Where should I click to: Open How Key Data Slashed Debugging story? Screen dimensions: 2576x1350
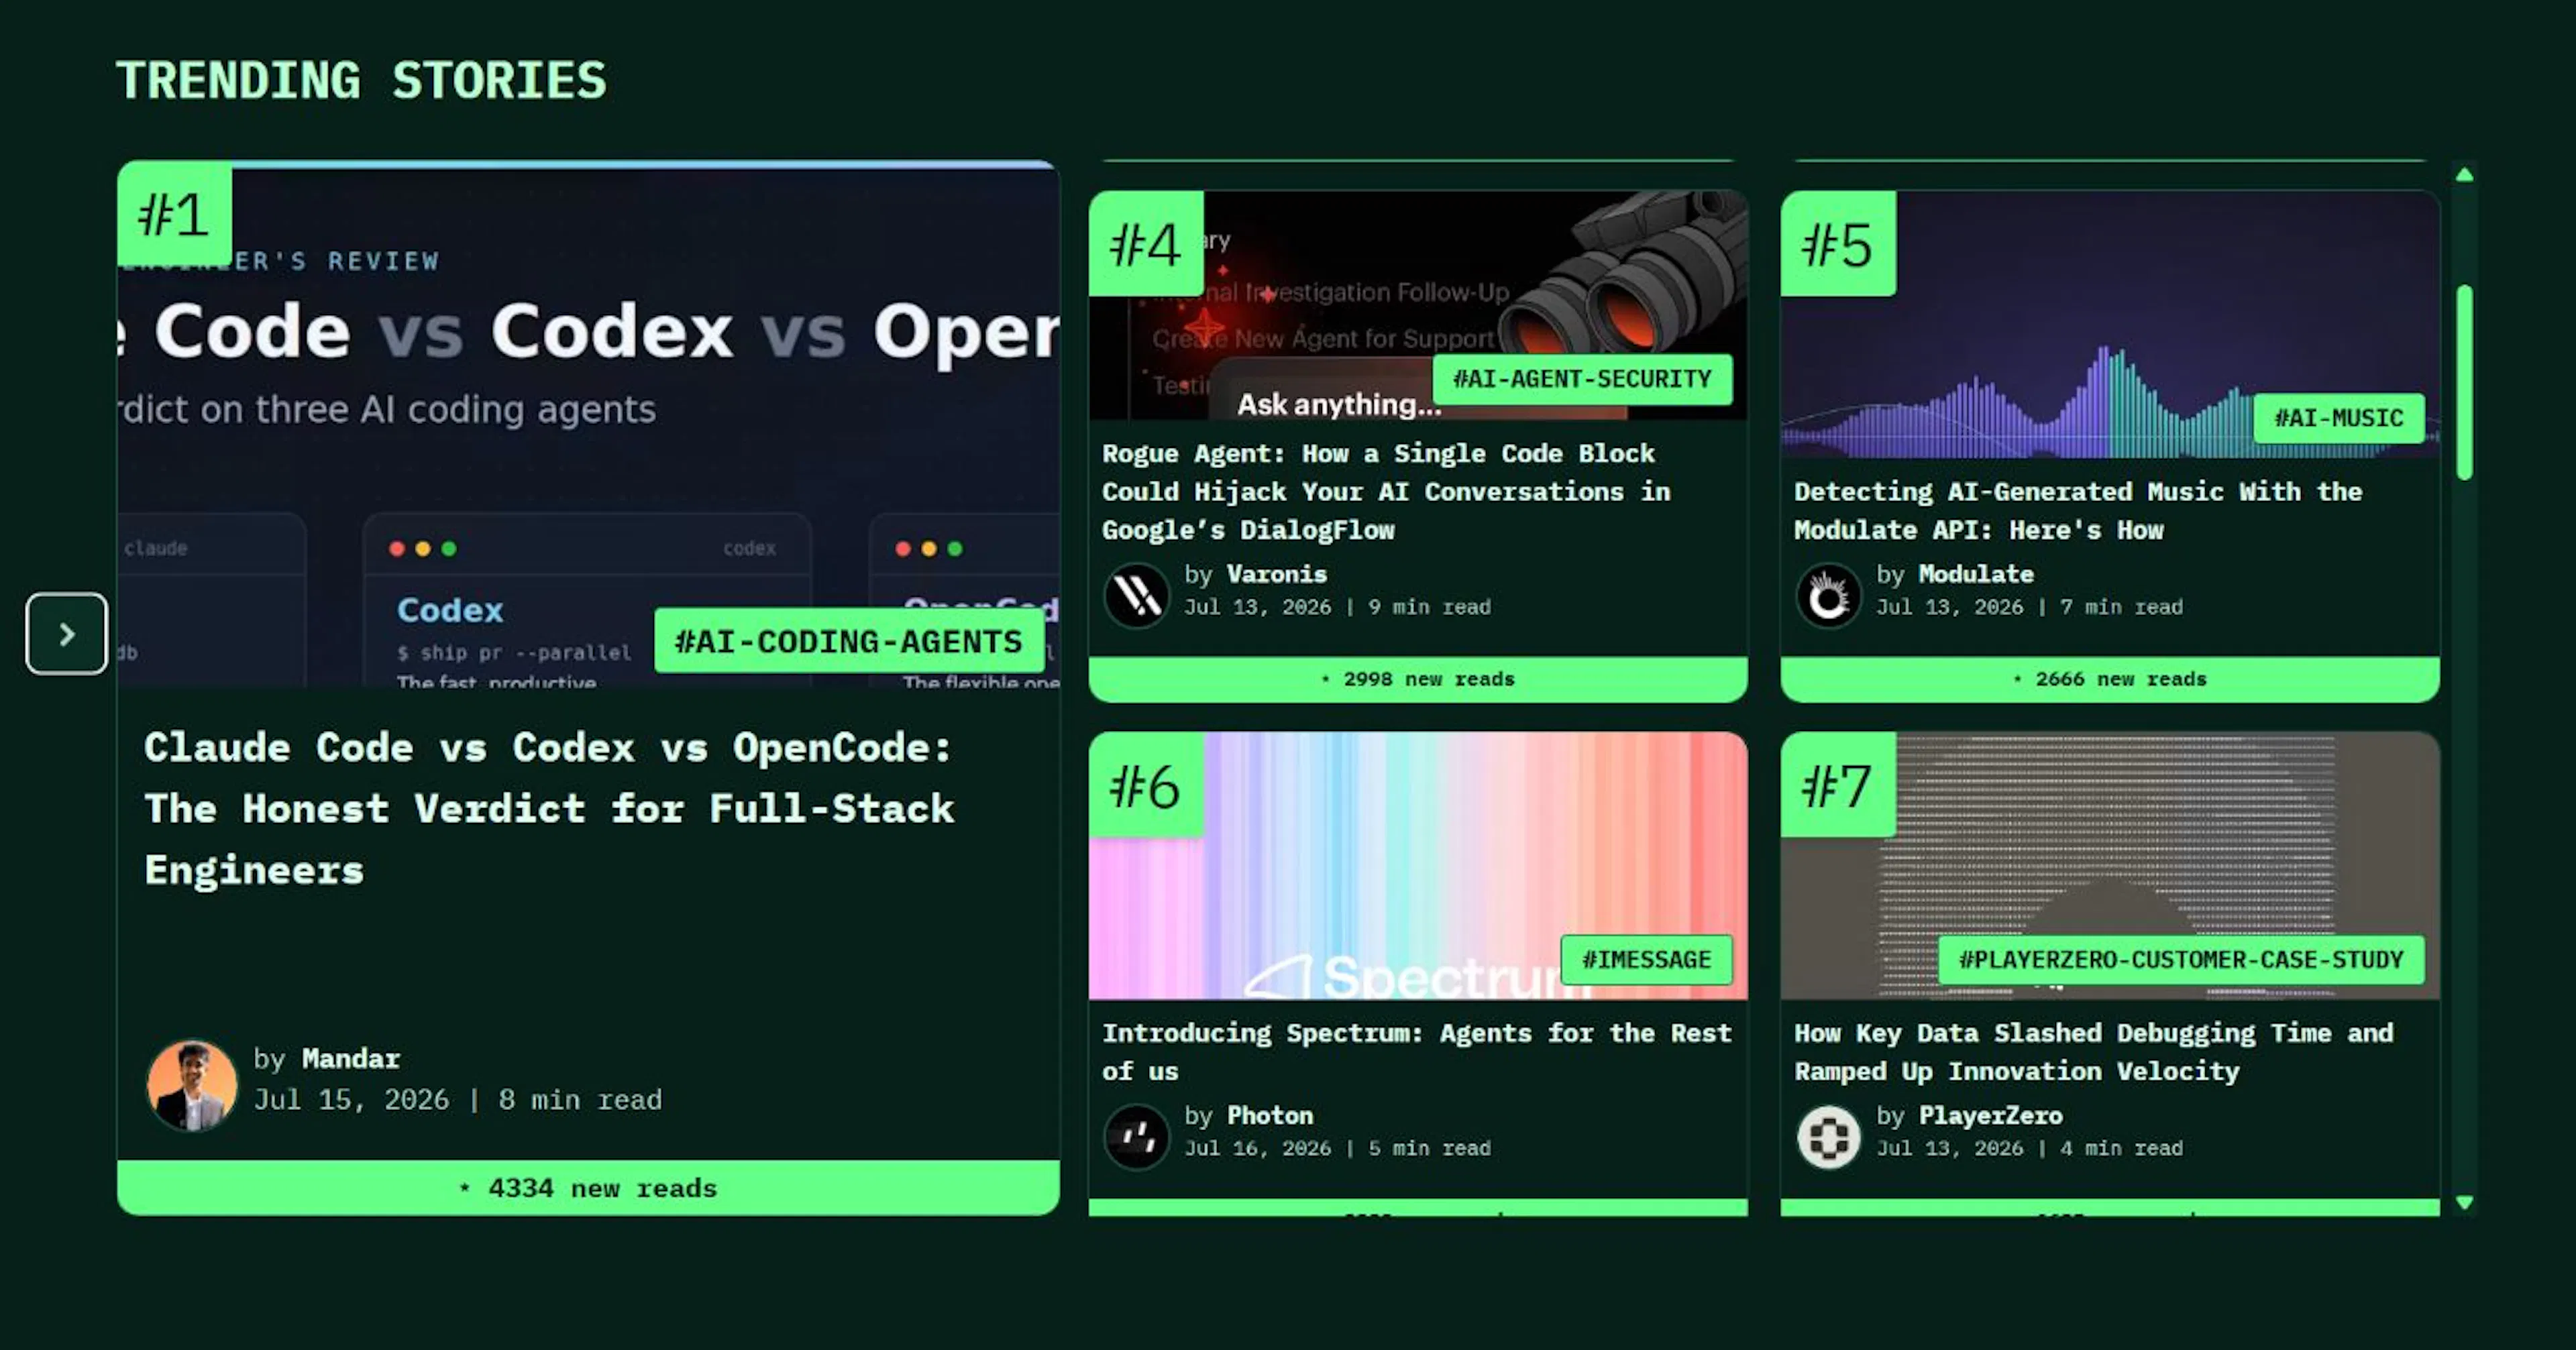[x=2094, y=1051]
